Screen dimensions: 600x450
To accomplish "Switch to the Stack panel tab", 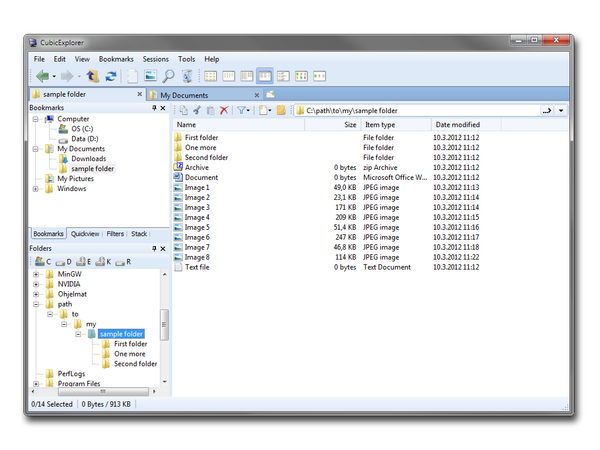I will (x=139, y=234).
